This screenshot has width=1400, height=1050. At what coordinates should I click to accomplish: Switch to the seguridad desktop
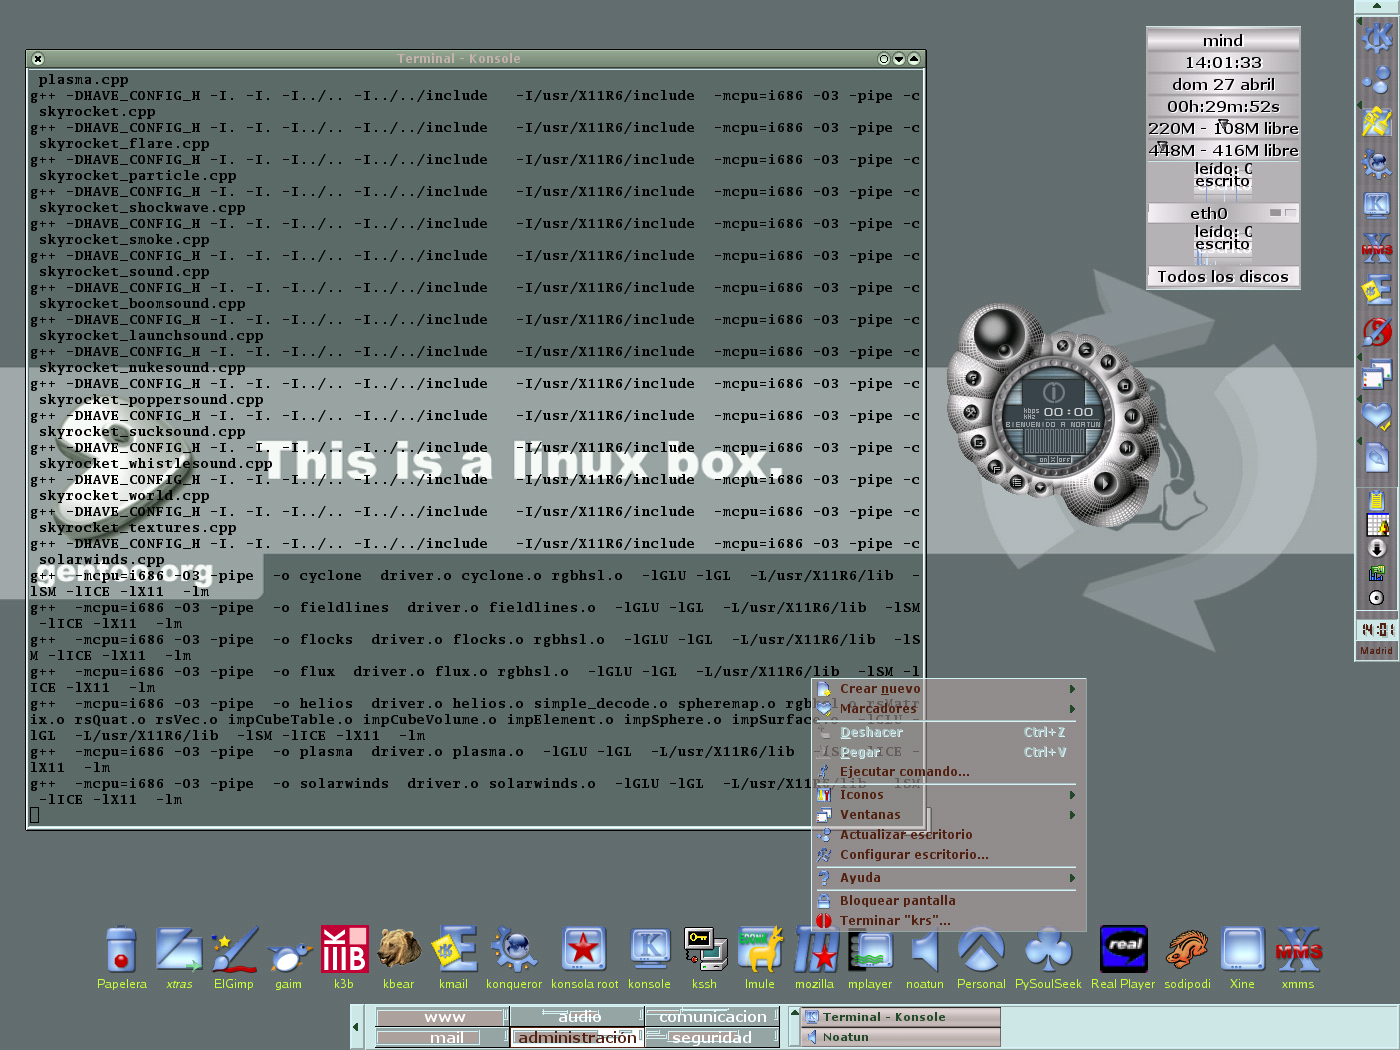pos(712,1038)
